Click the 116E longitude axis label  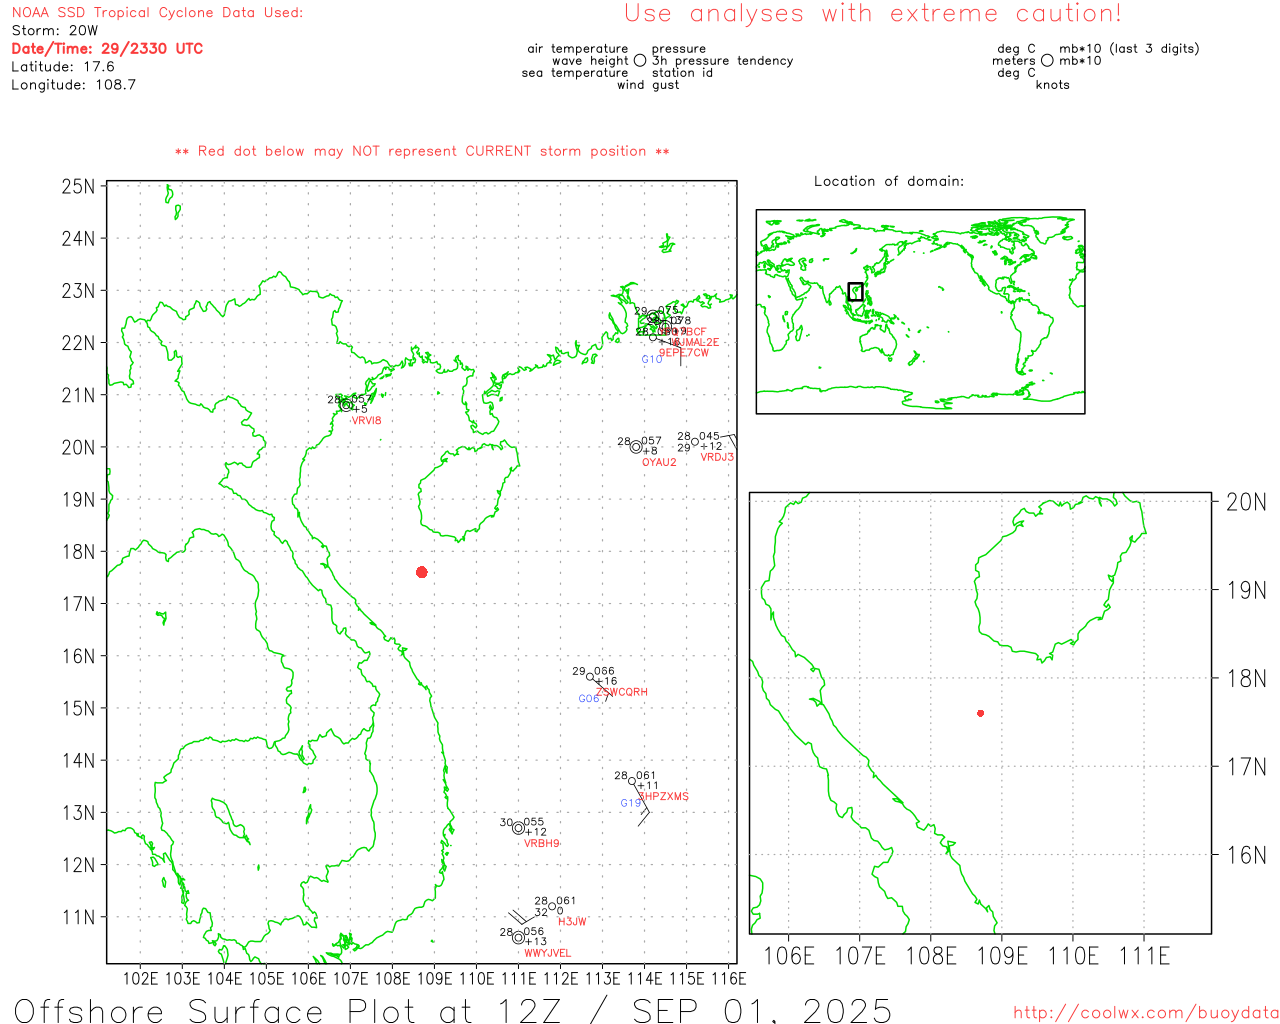728,979
